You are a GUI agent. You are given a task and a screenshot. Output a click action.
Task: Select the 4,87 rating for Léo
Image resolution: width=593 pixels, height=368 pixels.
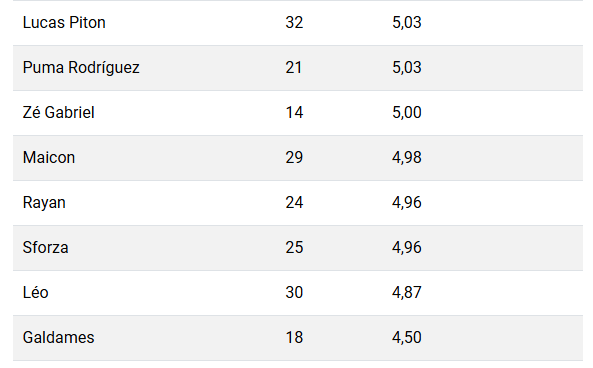click(x=407, y=293)
